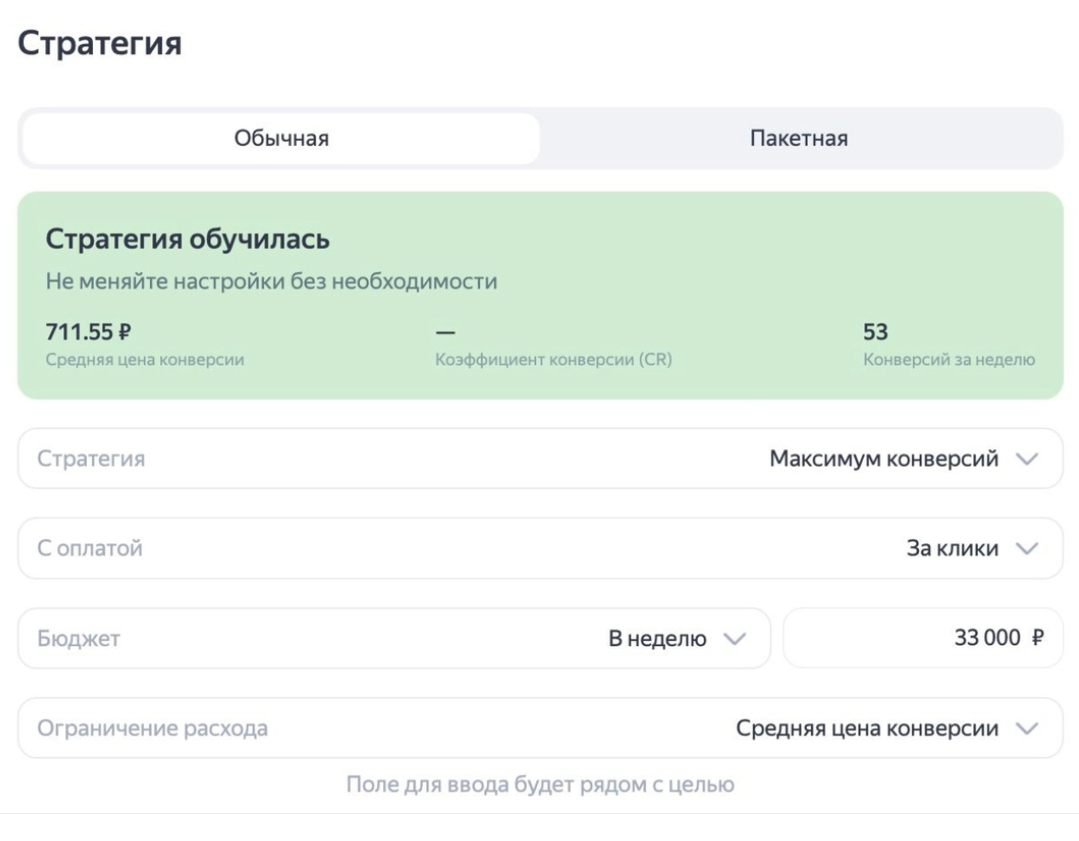Switch to the Обычная strategy tab

[x=281, y=139]
